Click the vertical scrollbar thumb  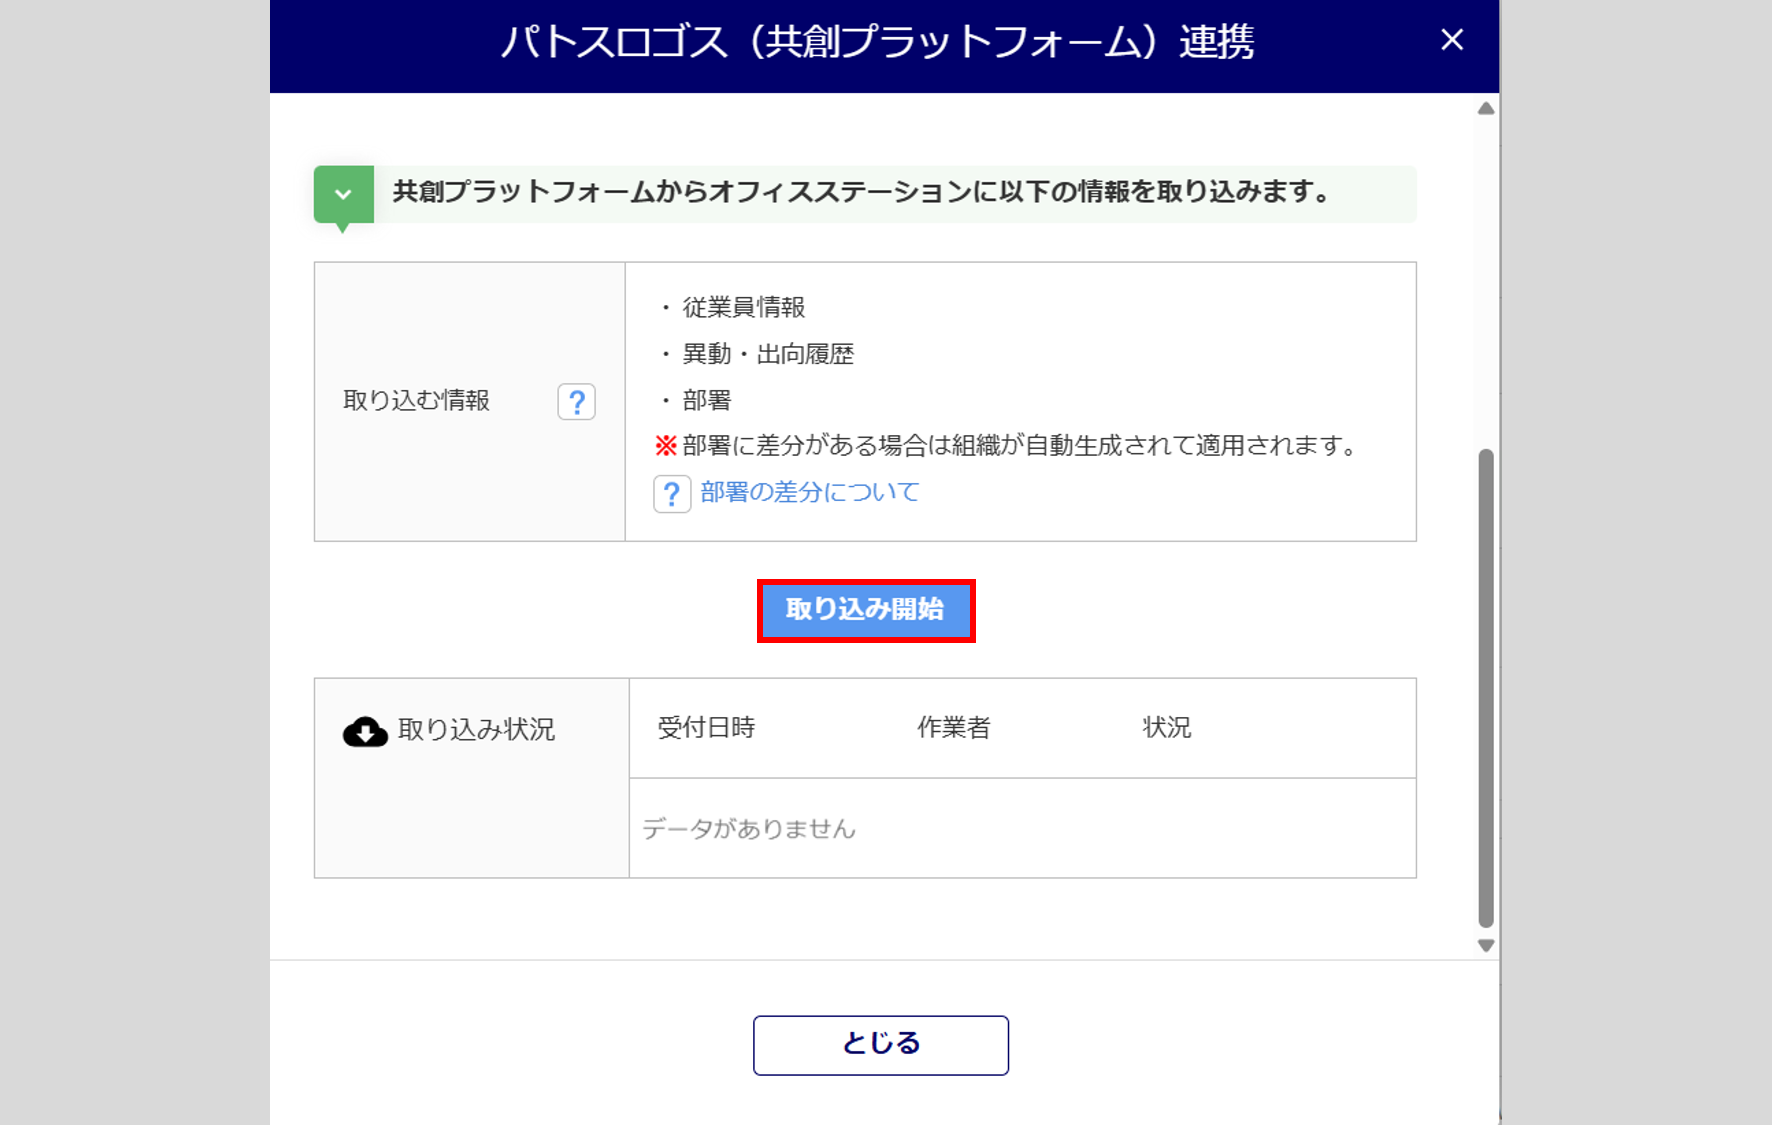click(1486, 688)
